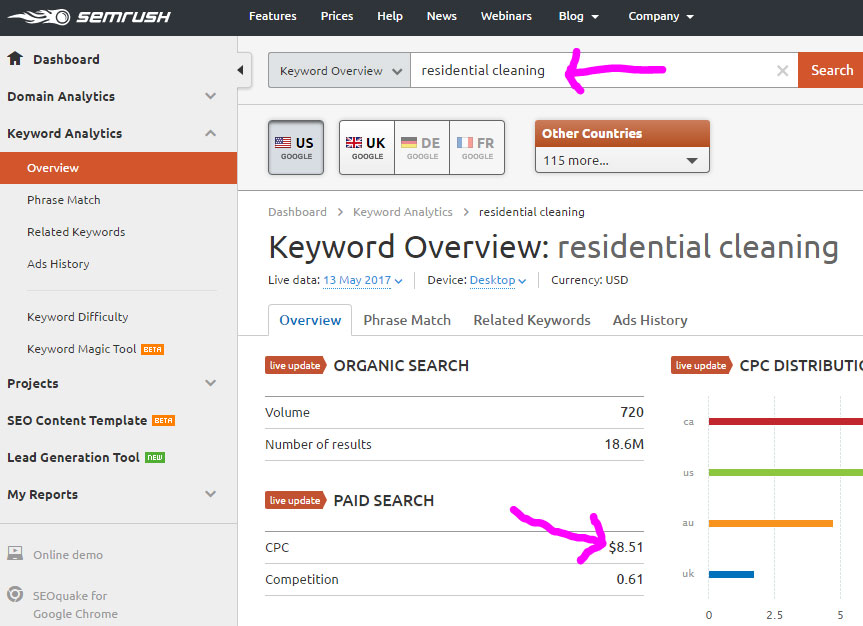This screenshot has width=863, height=626.
Task: Click the Volume value 720
Action: [x=632, y=412]
